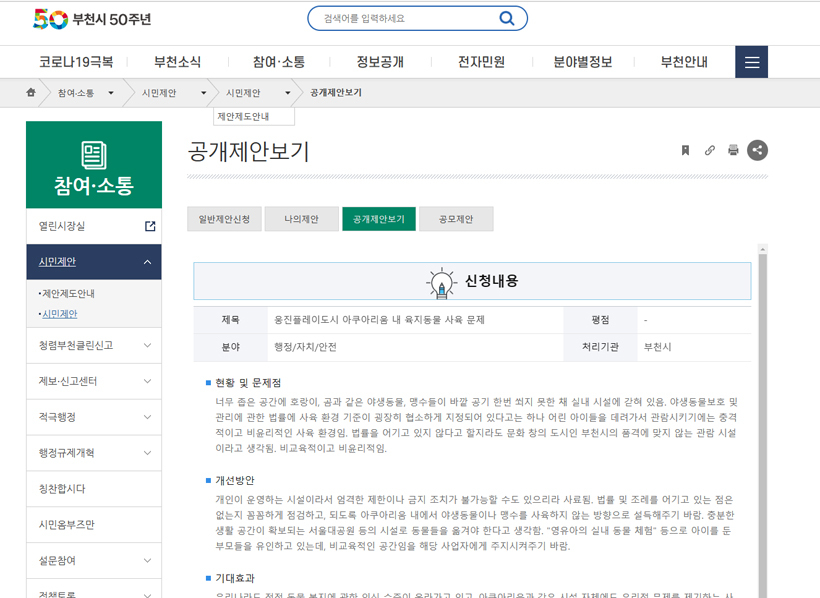Click 공개제안보기 in the breadcrumb
Image resolution: width=820 pixels, height=598 pixels.
[336, 93]
